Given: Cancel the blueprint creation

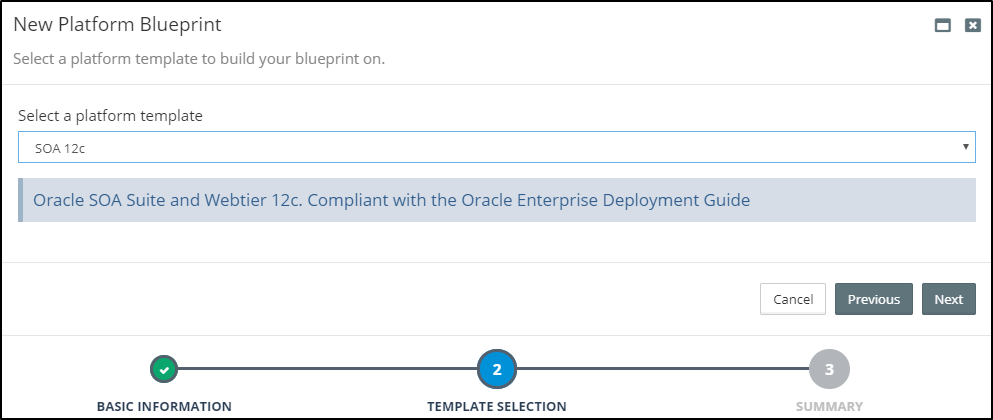Looking at the screenshot, I should pyautogui.click(x=793, y=299).
